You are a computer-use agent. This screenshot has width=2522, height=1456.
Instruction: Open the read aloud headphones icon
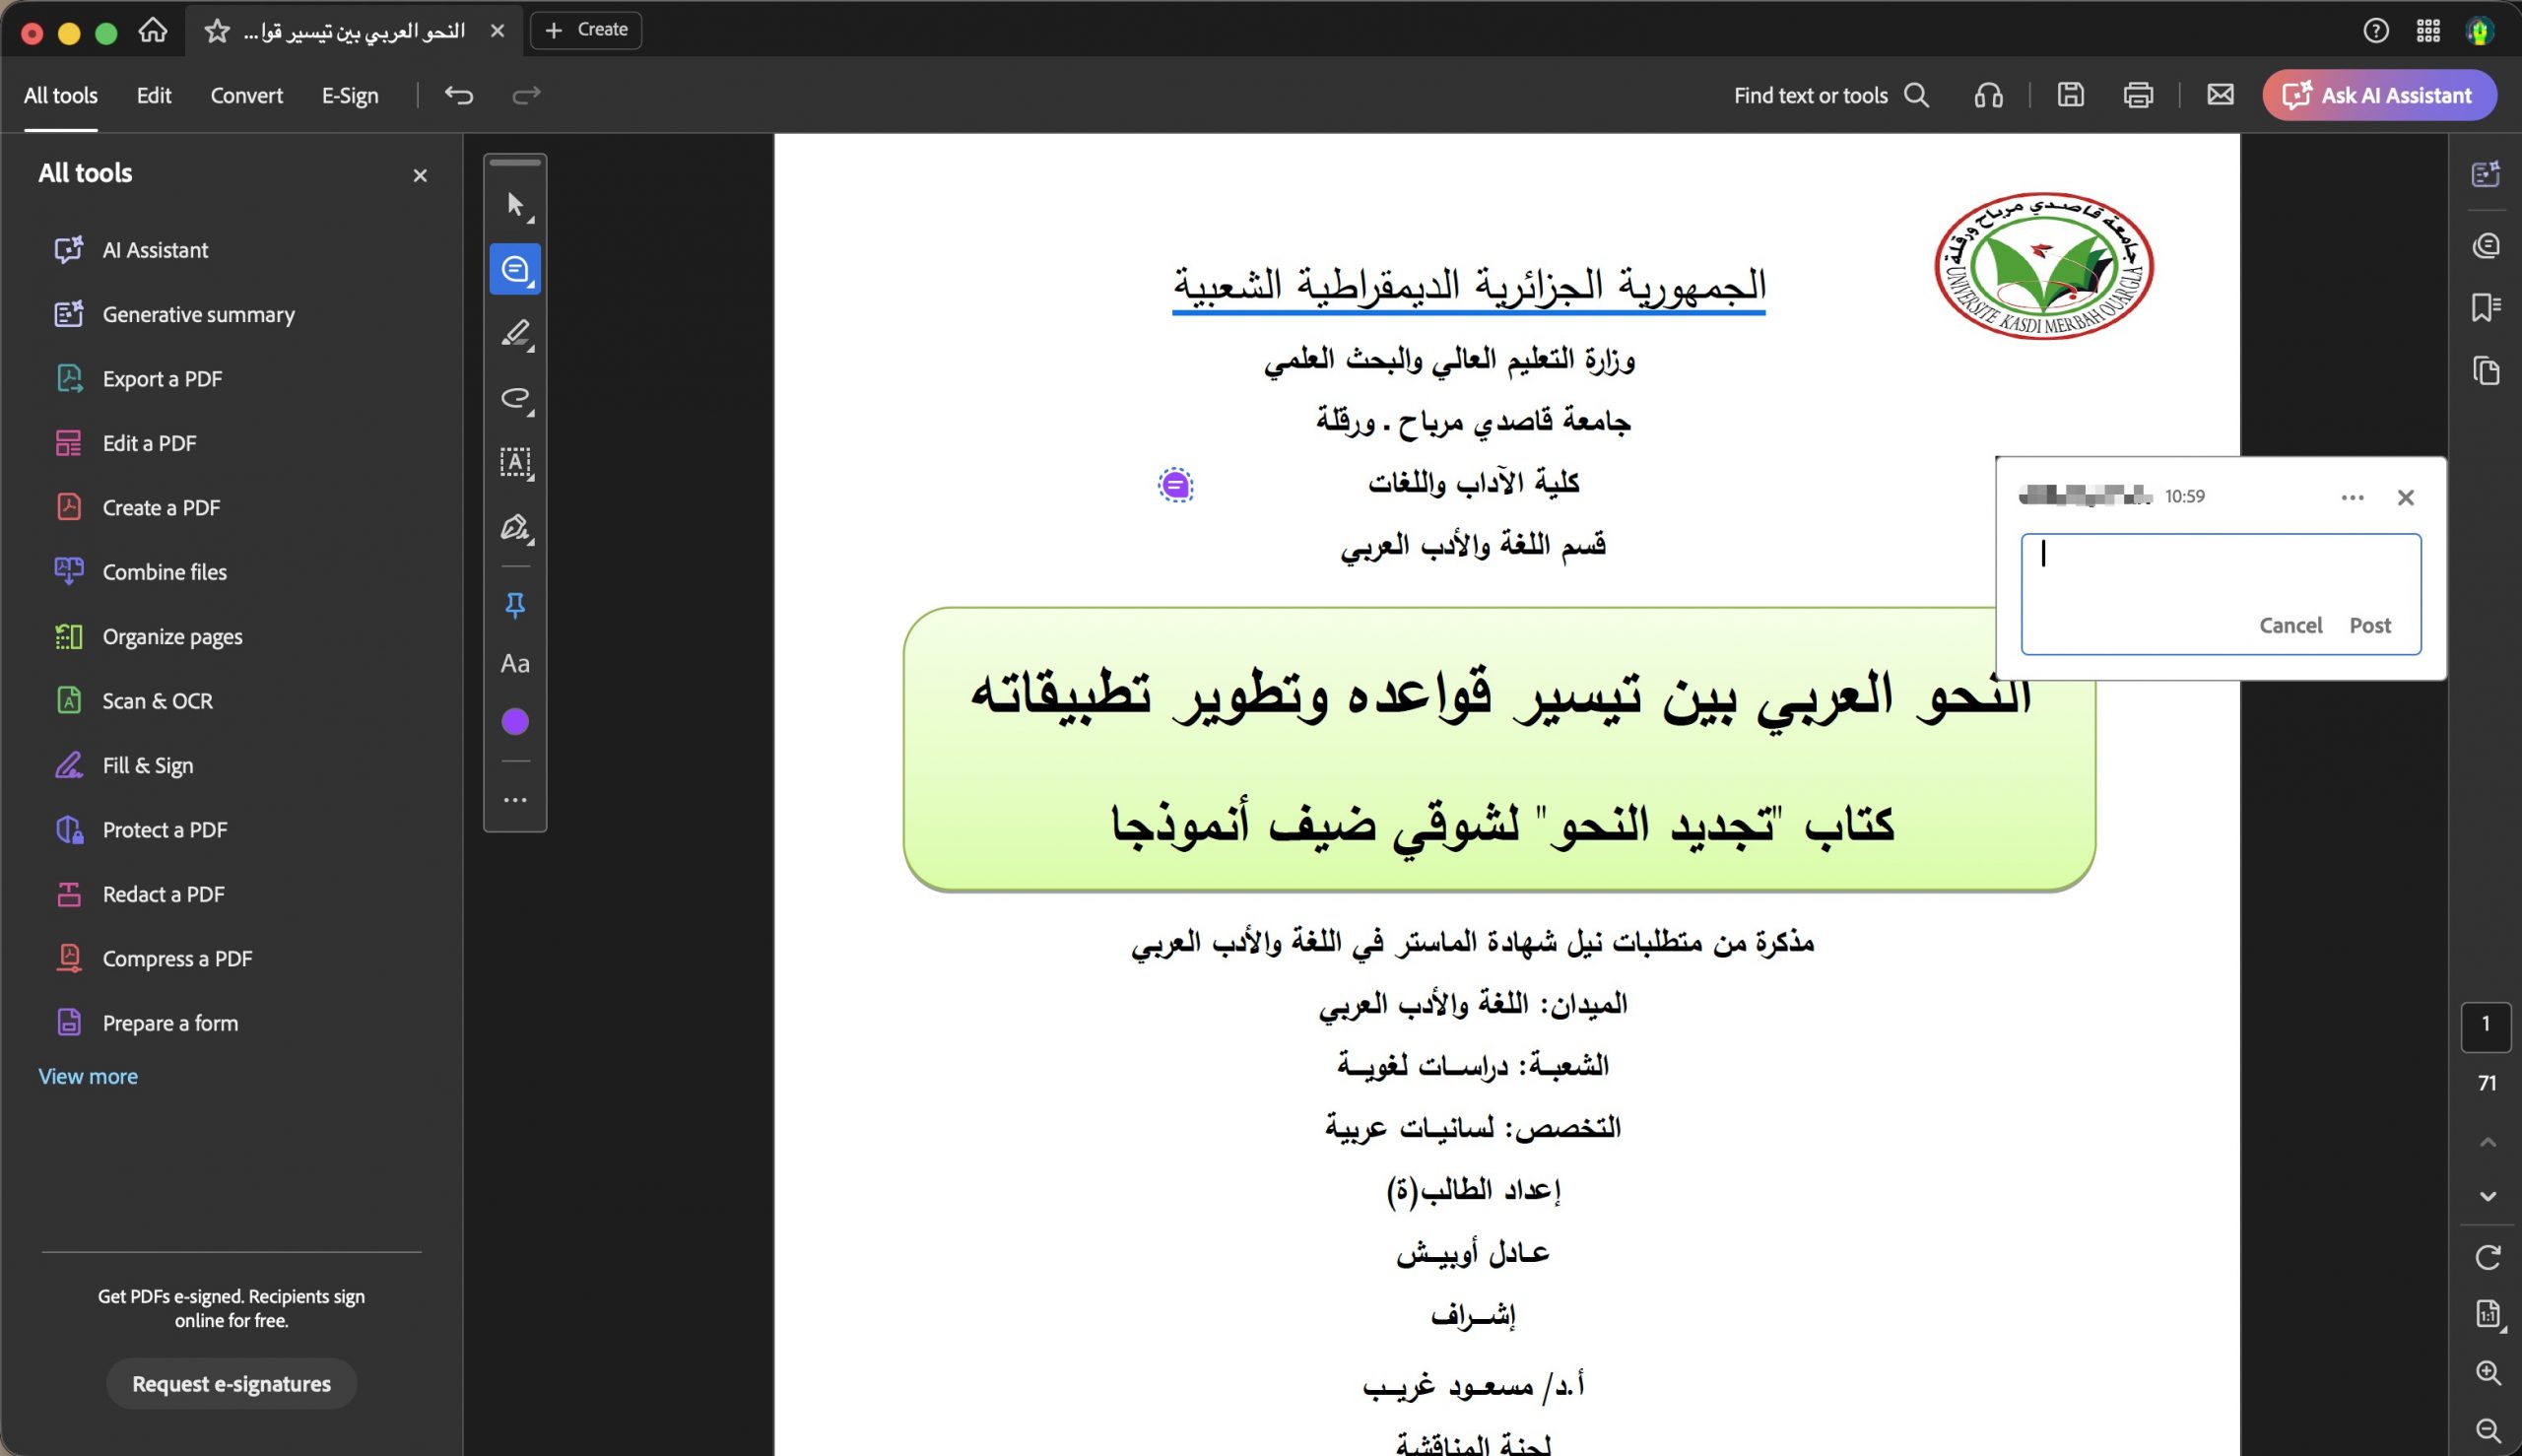[x=1988, y=95]
